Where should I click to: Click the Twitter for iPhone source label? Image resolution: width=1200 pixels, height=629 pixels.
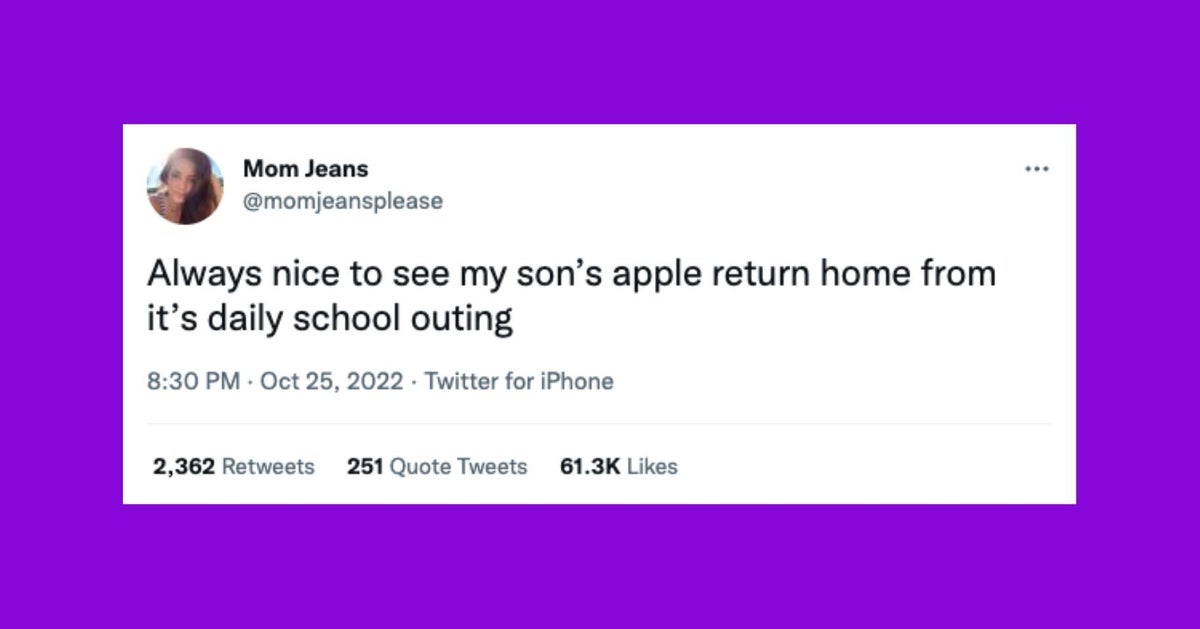[518, 381]
